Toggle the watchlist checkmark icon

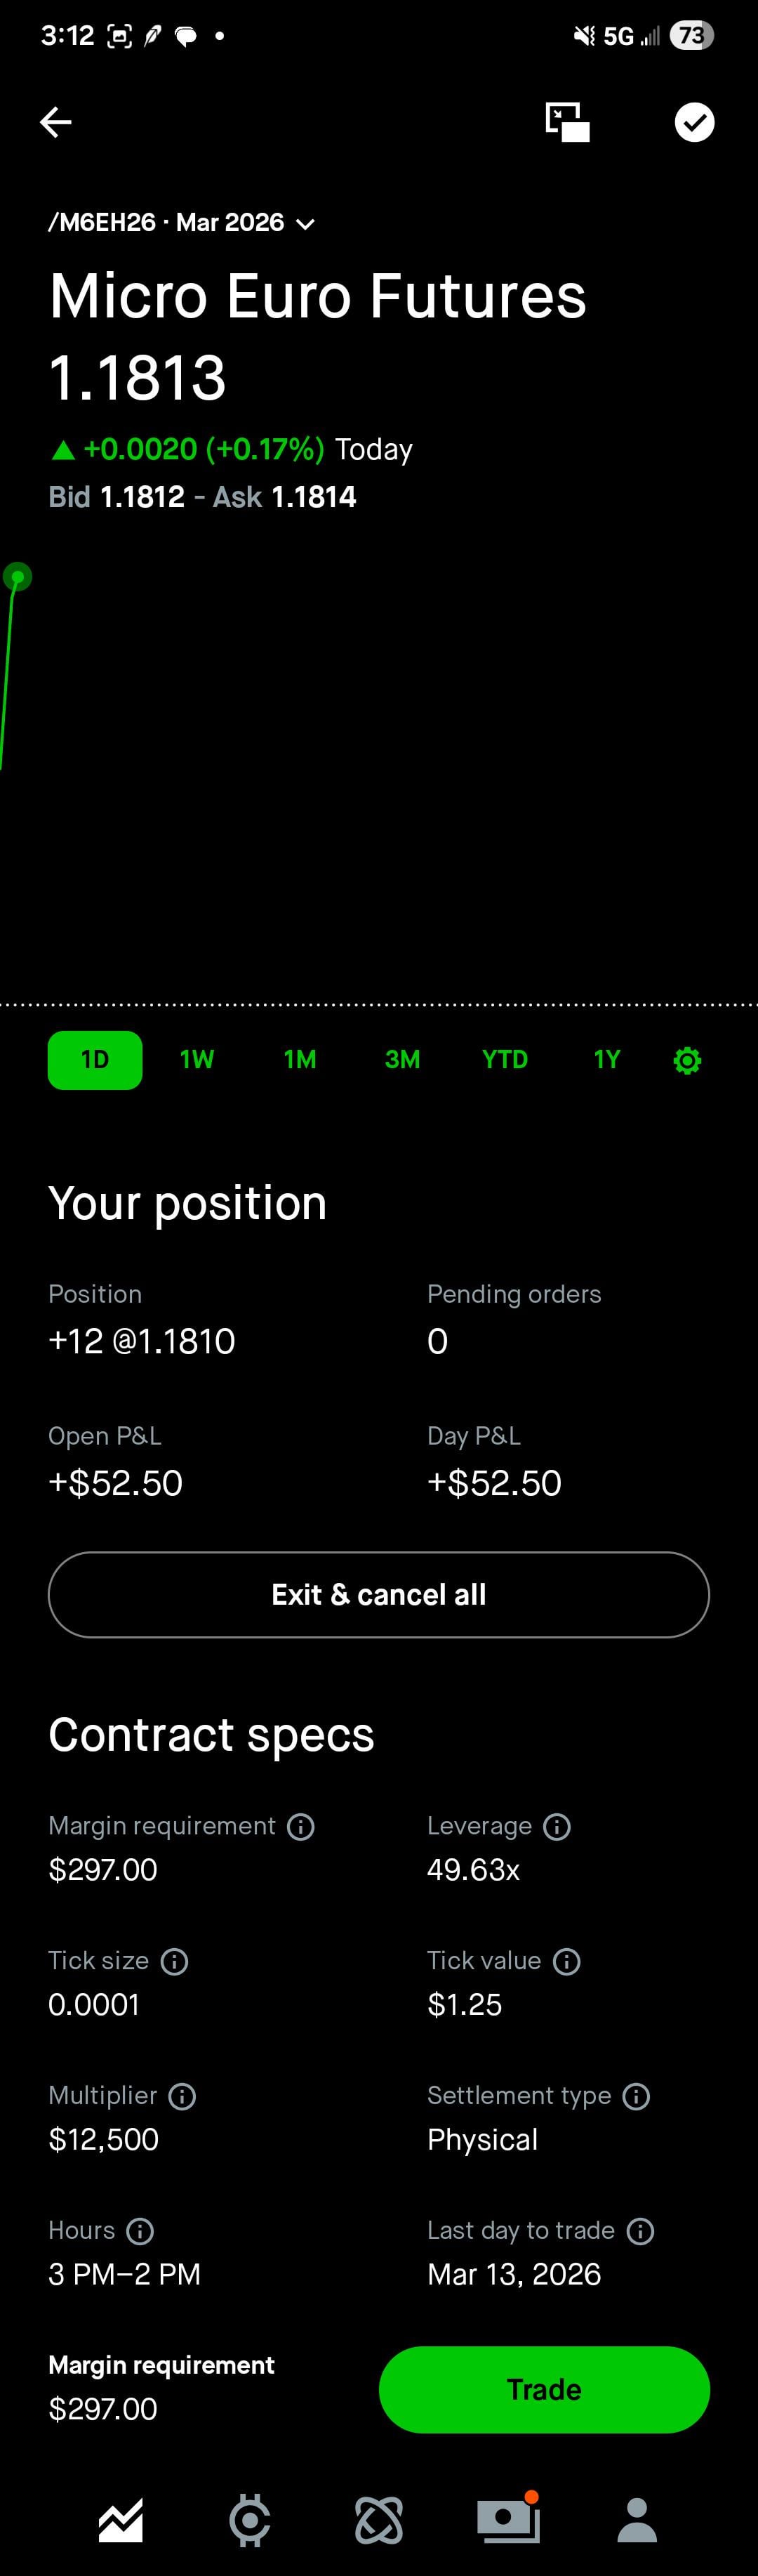(694, 122)
